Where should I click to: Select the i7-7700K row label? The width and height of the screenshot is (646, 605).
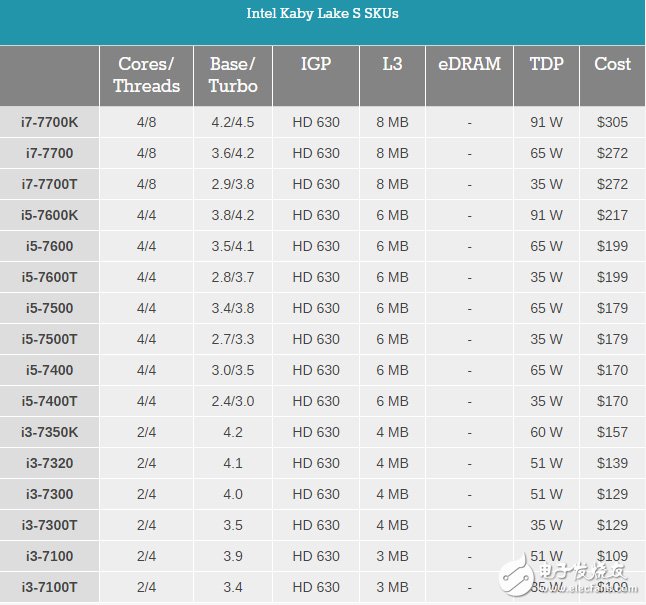(x=49, y=122)
